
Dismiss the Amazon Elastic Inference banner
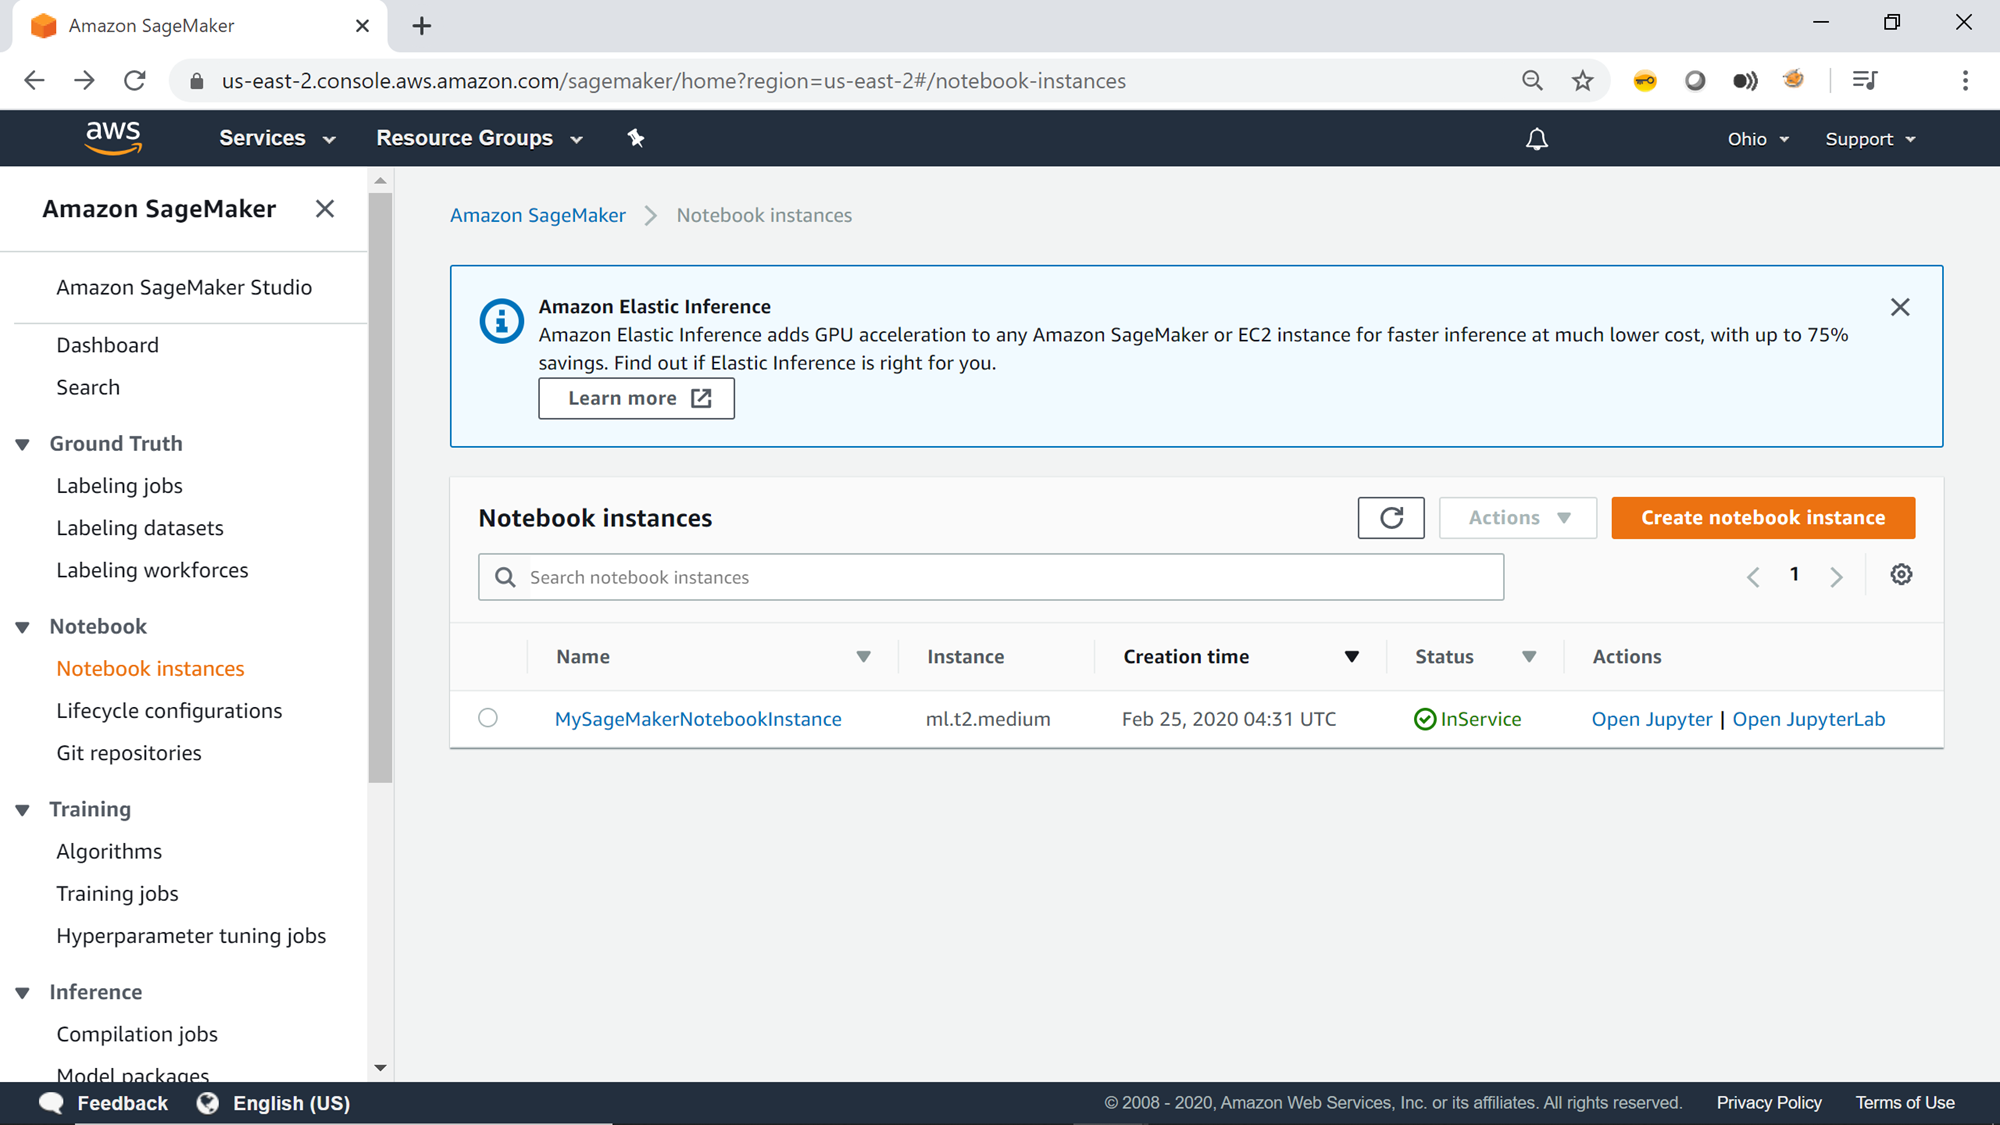click(1900, 307)
